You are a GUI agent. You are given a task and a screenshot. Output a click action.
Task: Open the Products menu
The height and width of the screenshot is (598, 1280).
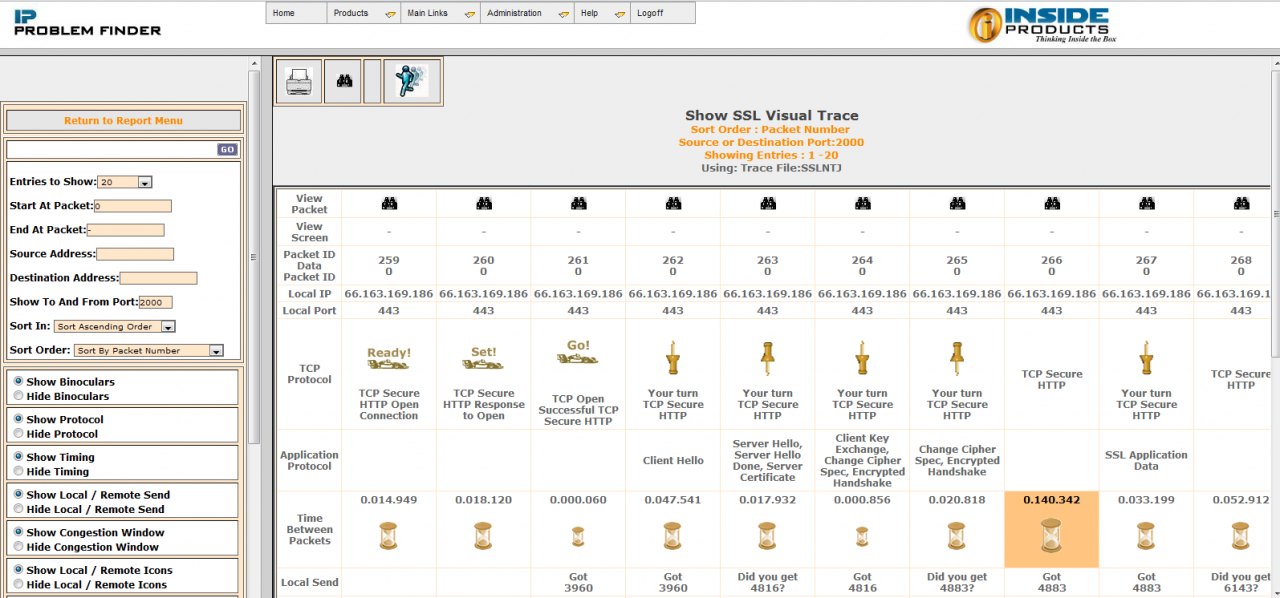click(x=363, y=13)
